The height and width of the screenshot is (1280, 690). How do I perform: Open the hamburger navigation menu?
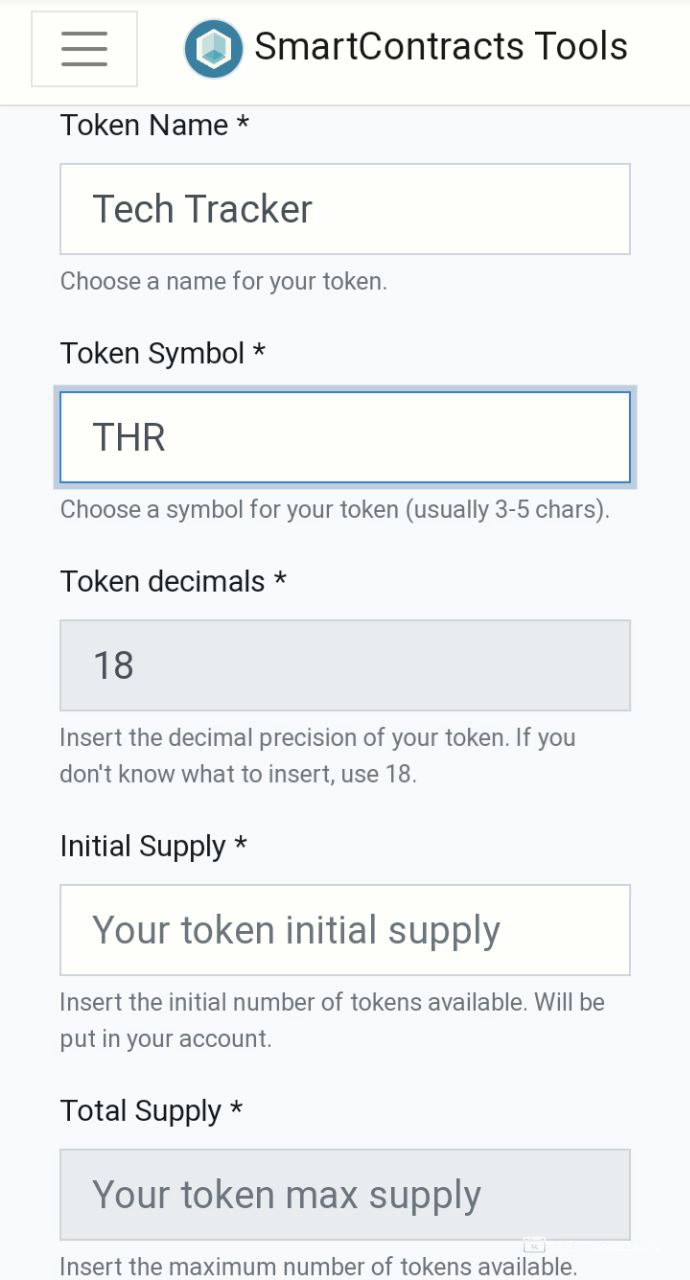click(84, 49)
